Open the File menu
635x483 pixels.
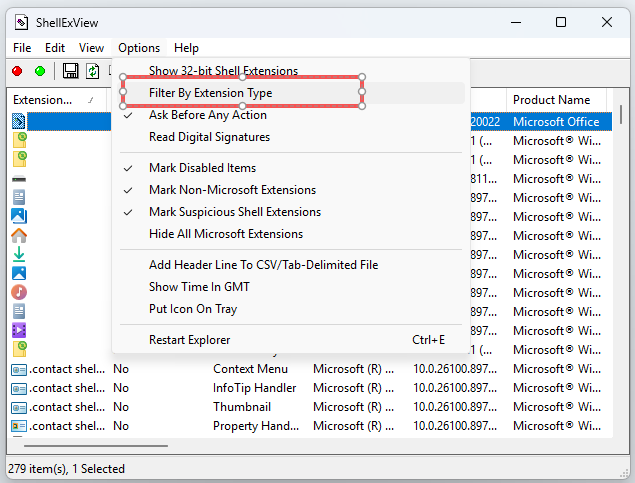[22, 48]
